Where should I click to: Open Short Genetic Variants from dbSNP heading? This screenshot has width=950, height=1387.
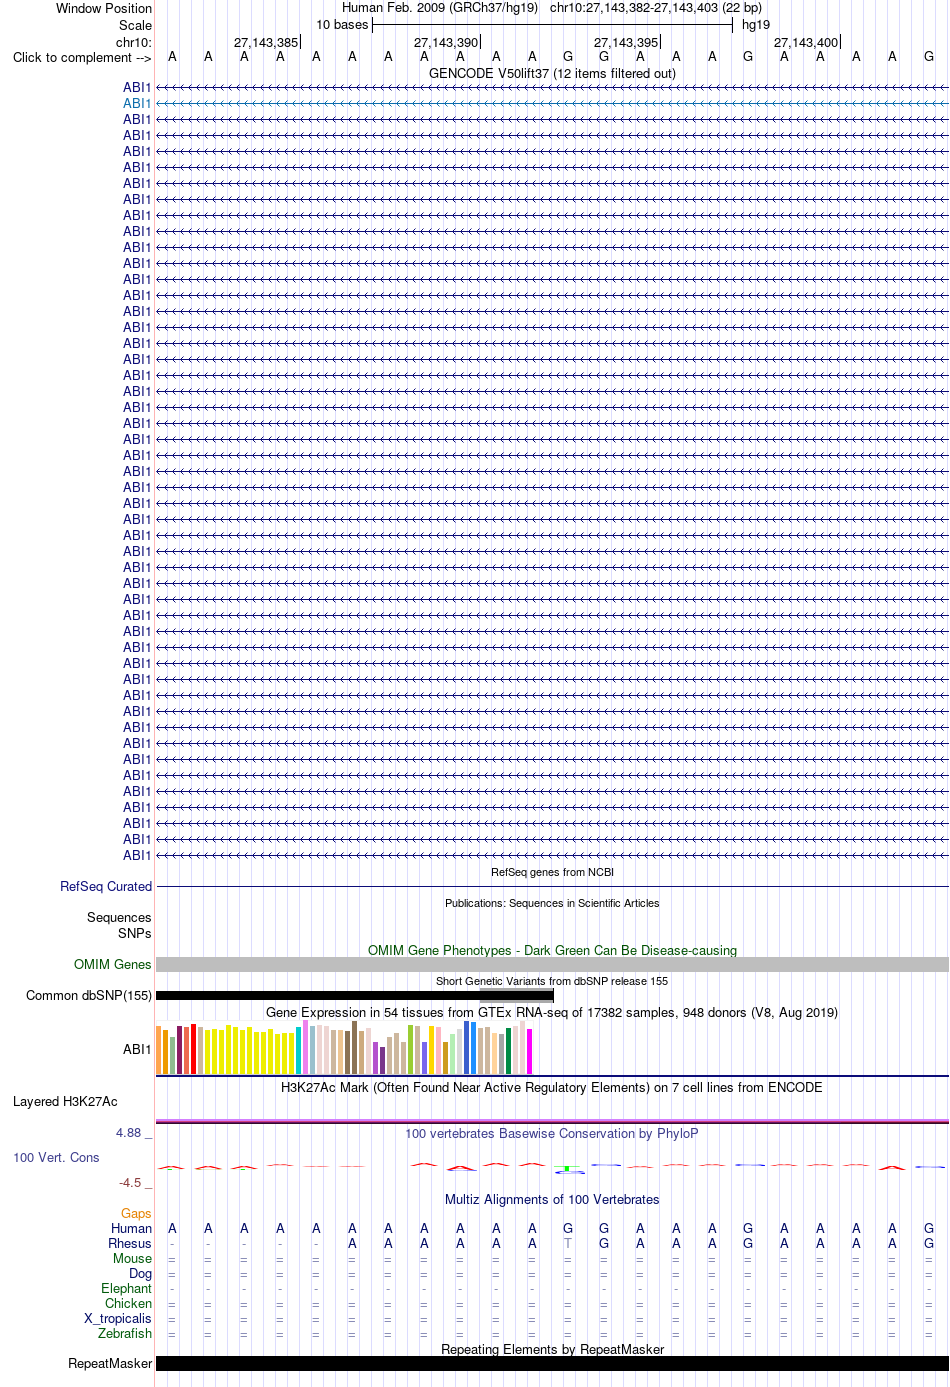click(x=552, y=981)
